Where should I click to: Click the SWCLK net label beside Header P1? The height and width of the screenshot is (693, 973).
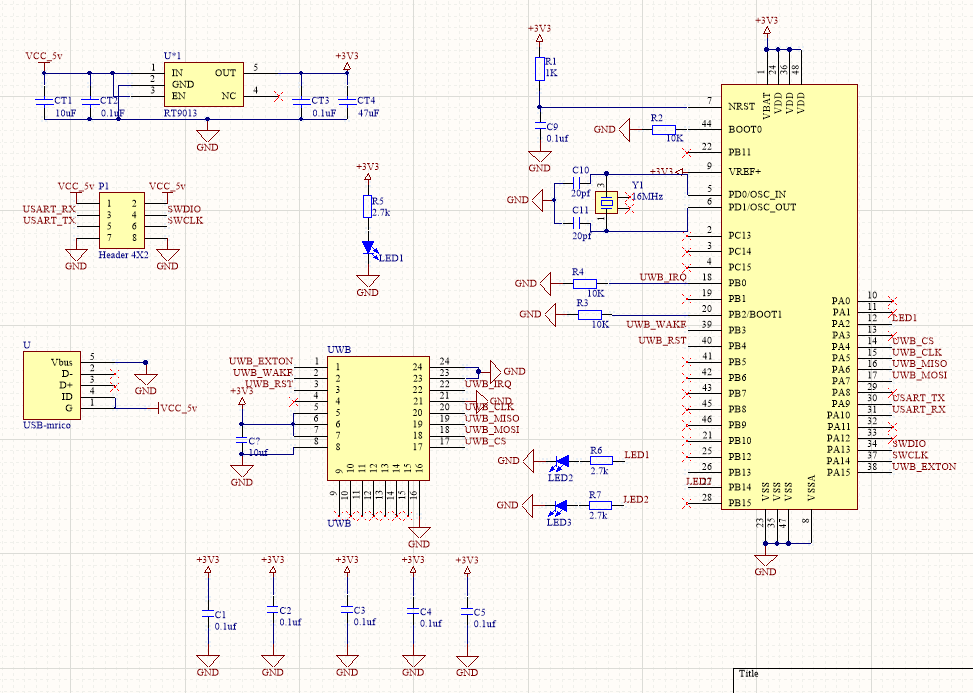point(185,220)
